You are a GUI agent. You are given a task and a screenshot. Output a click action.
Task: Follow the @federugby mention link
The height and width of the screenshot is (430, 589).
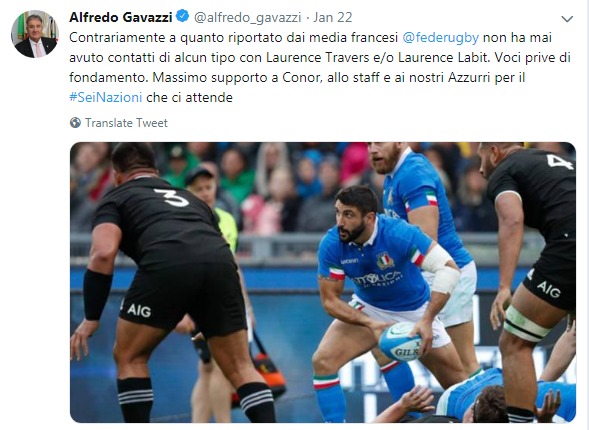point(441,38)
